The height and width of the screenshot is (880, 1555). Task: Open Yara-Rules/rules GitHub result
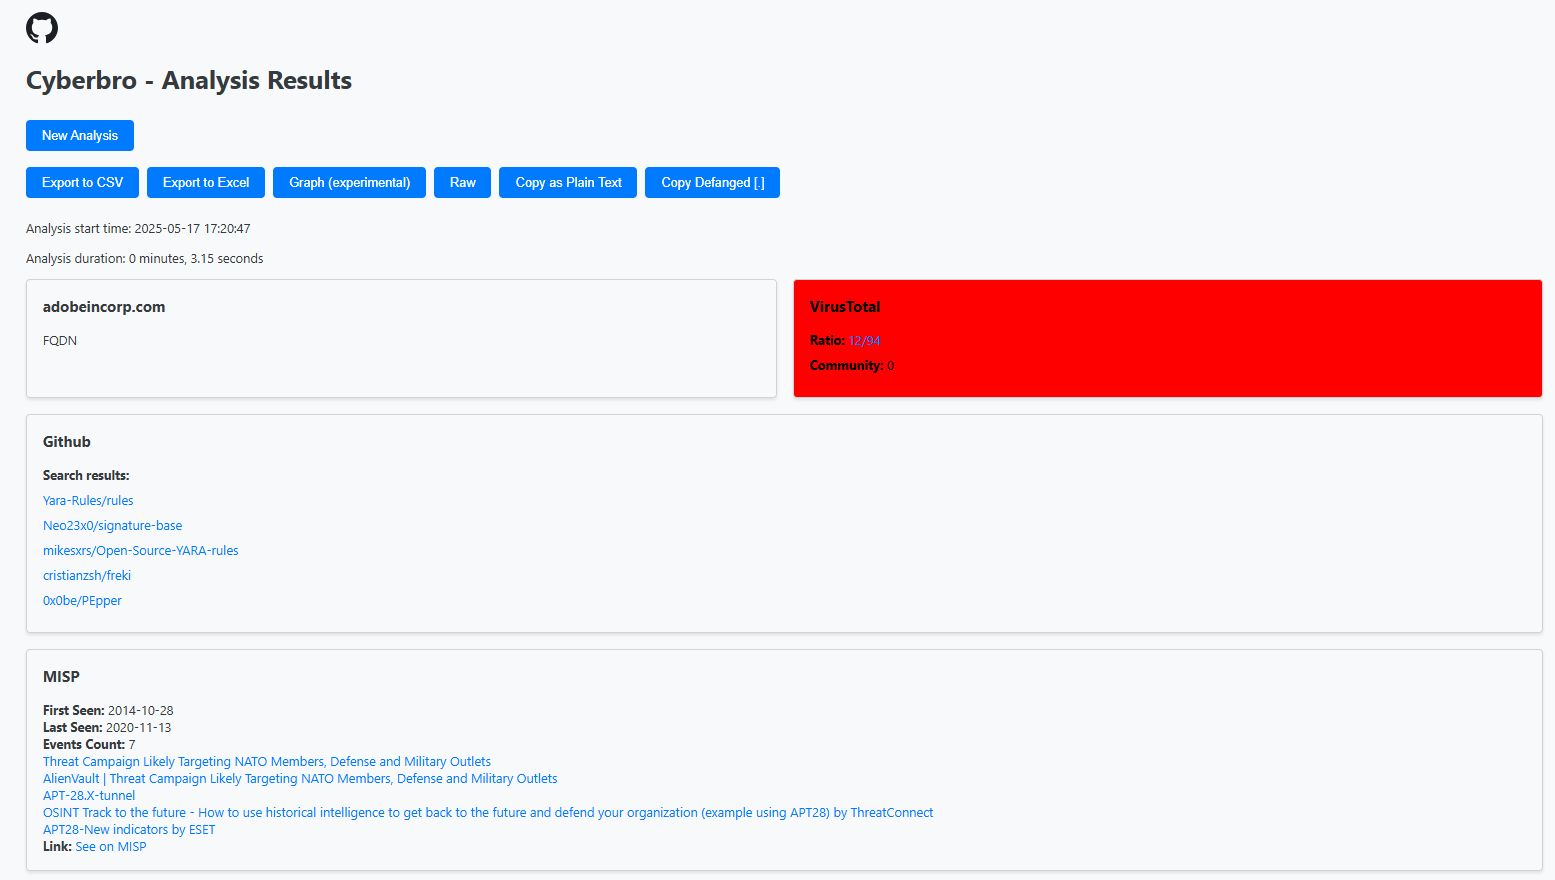pos(88,501)
